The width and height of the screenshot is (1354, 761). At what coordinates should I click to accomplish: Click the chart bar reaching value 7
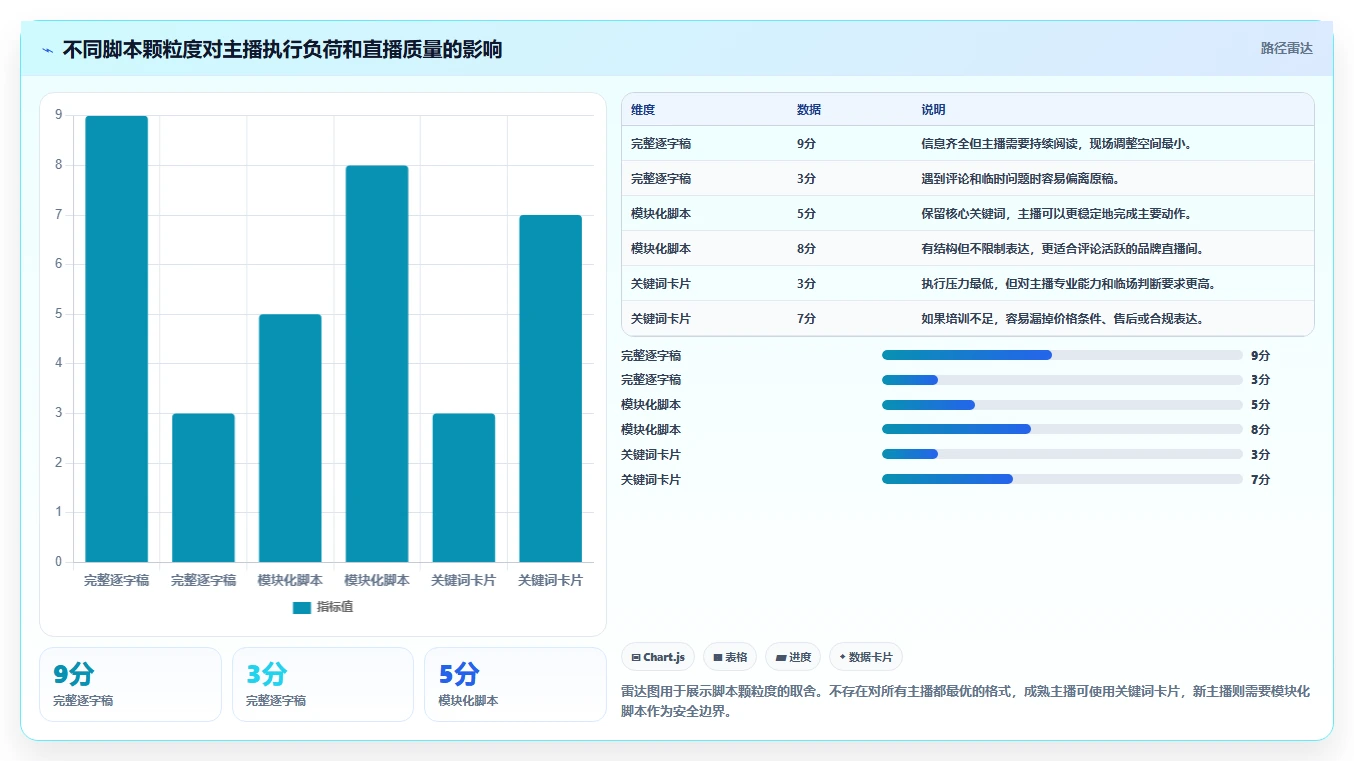[551, 388]
